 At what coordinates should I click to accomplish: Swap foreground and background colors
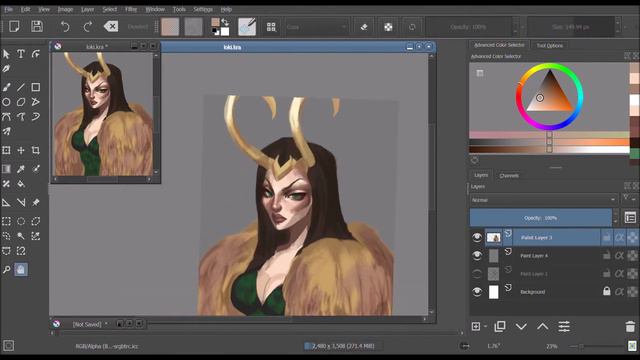pyautogui.click(x=225, y=22)
